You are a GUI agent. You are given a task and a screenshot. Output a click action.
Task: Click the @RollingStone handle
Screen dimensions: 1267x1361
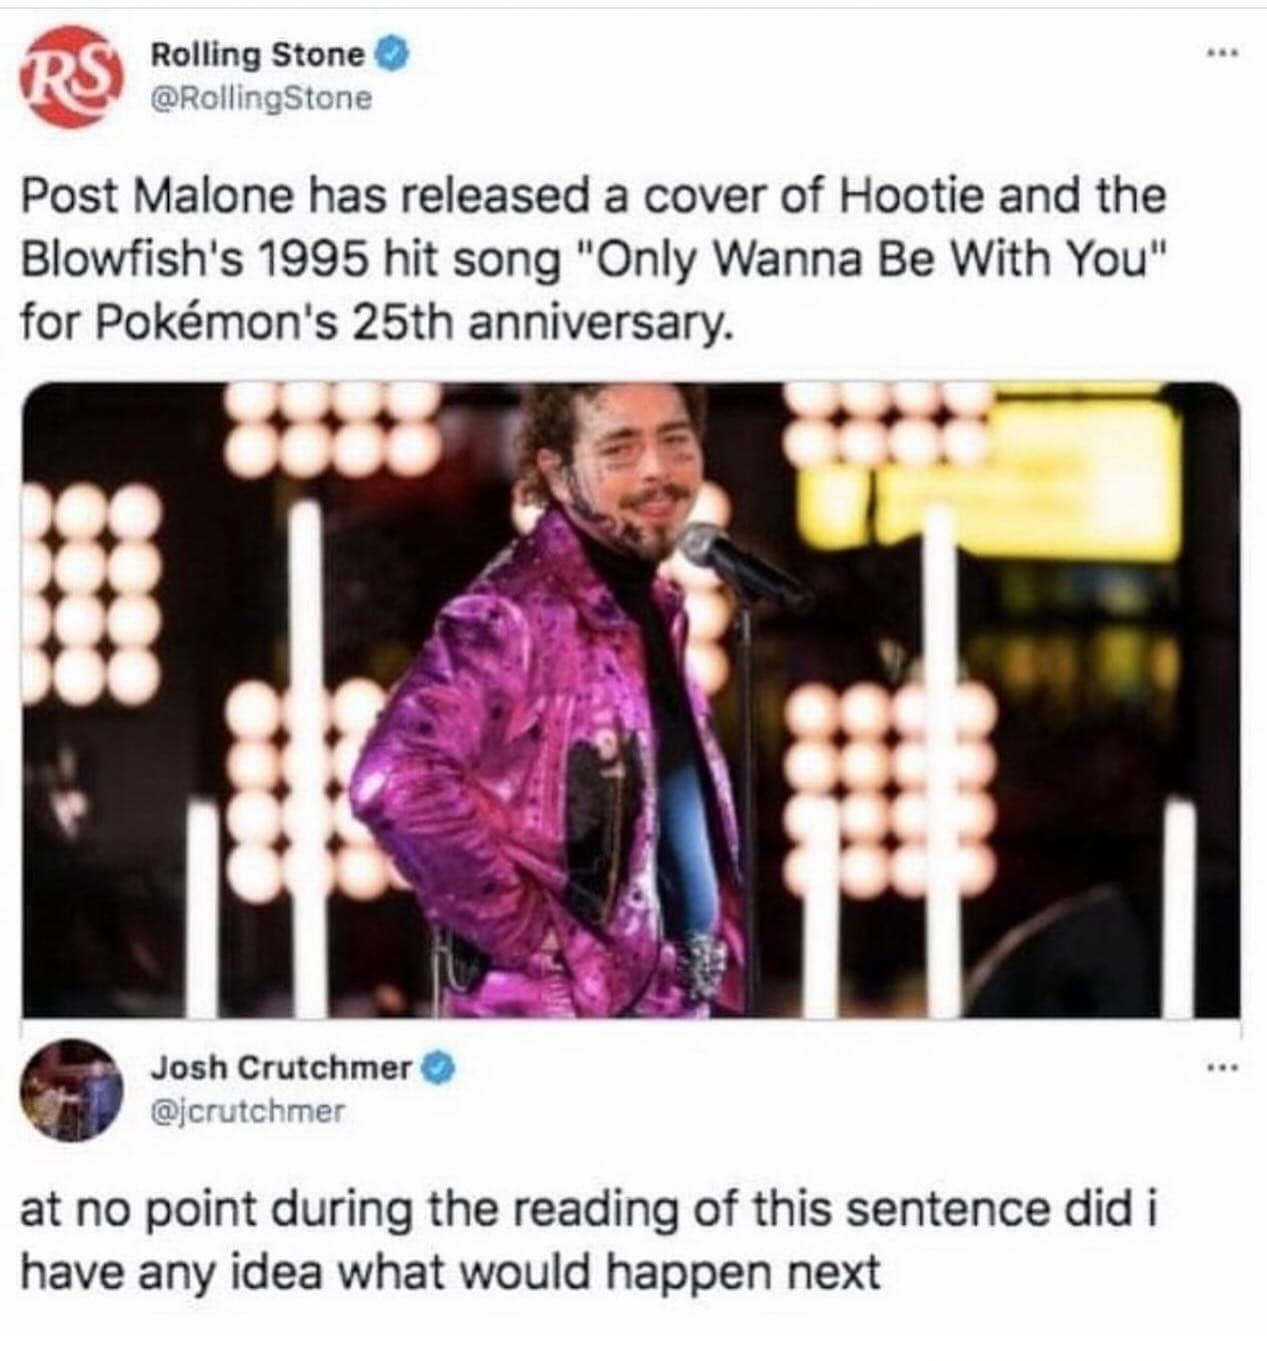pyautogui.click(x=261, y=99)
